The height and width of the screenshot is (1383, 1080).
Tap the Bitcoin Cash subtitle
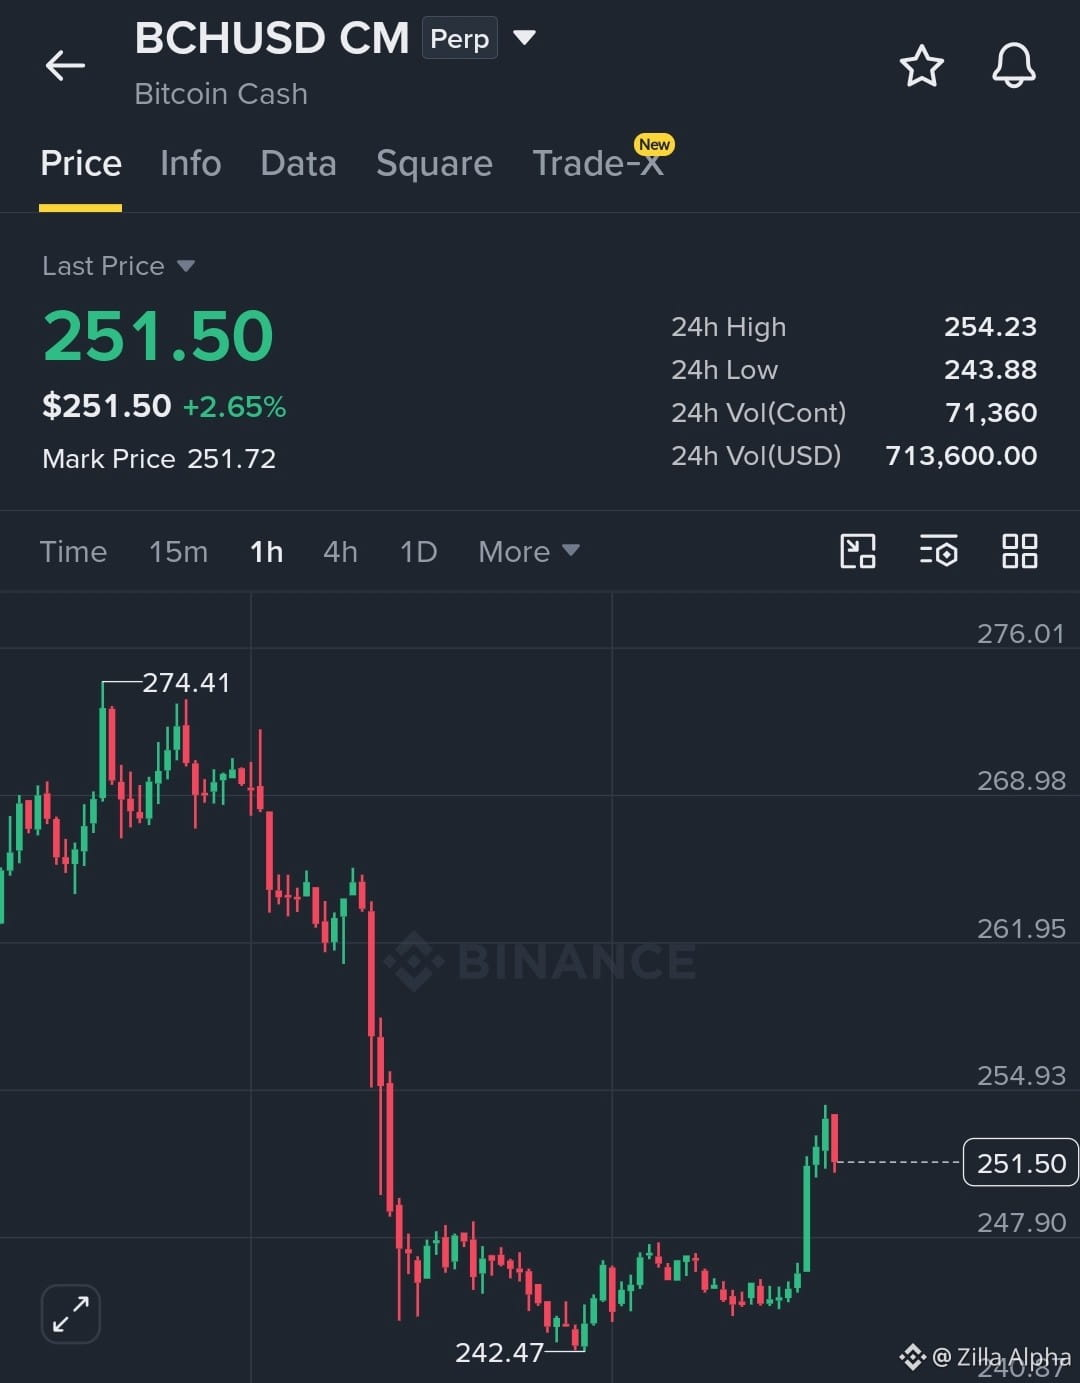(221, 94)
